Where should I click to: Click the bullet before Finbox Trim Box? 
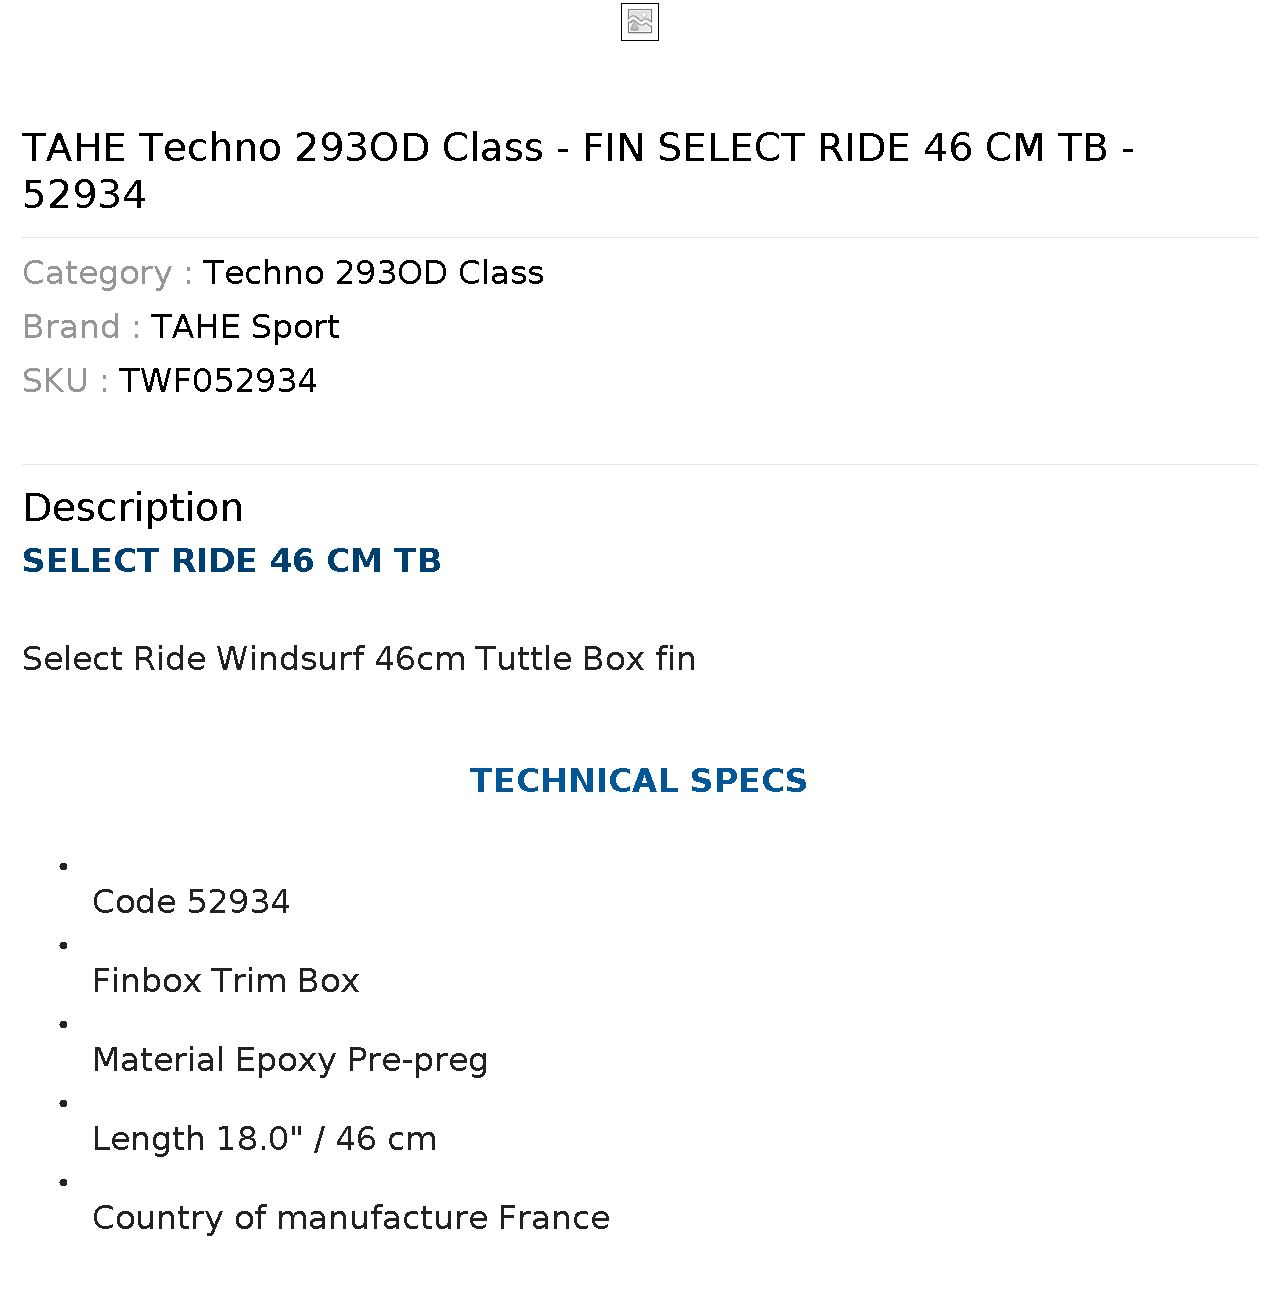click(x=64, y=945)
